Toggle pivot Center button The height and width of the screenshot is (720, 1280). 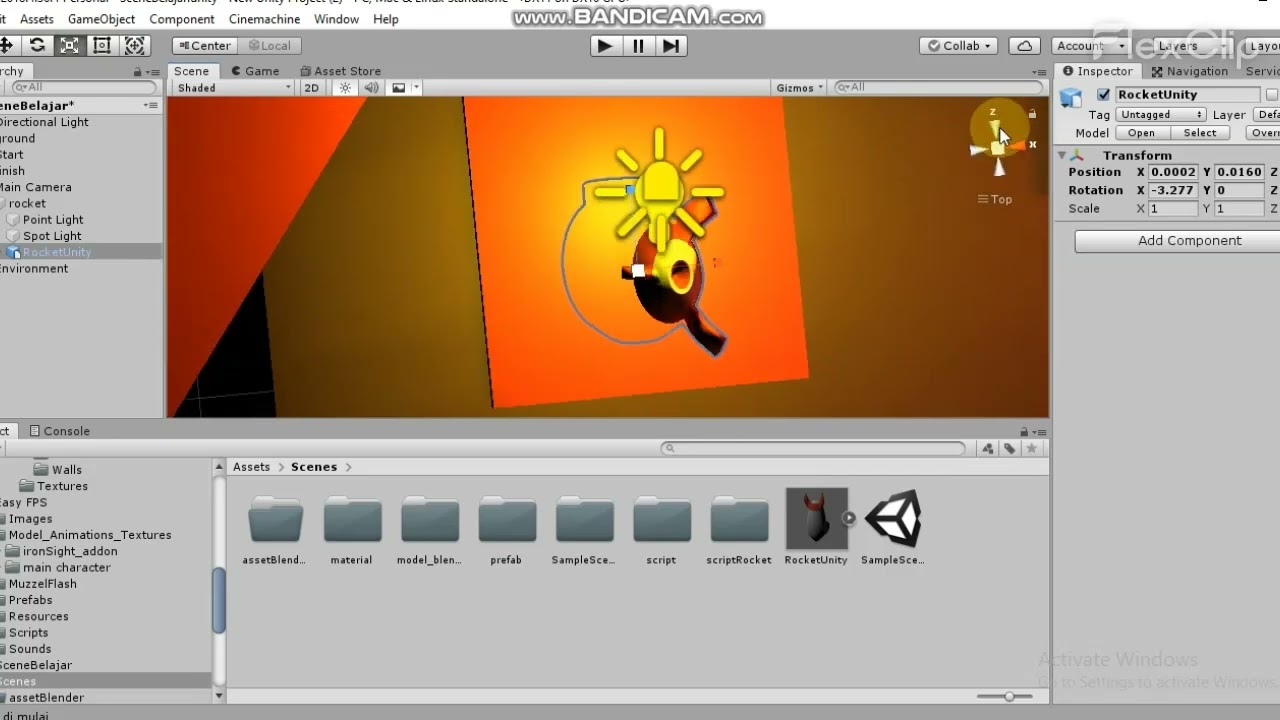pyautogui.click(x=203, y=46)
